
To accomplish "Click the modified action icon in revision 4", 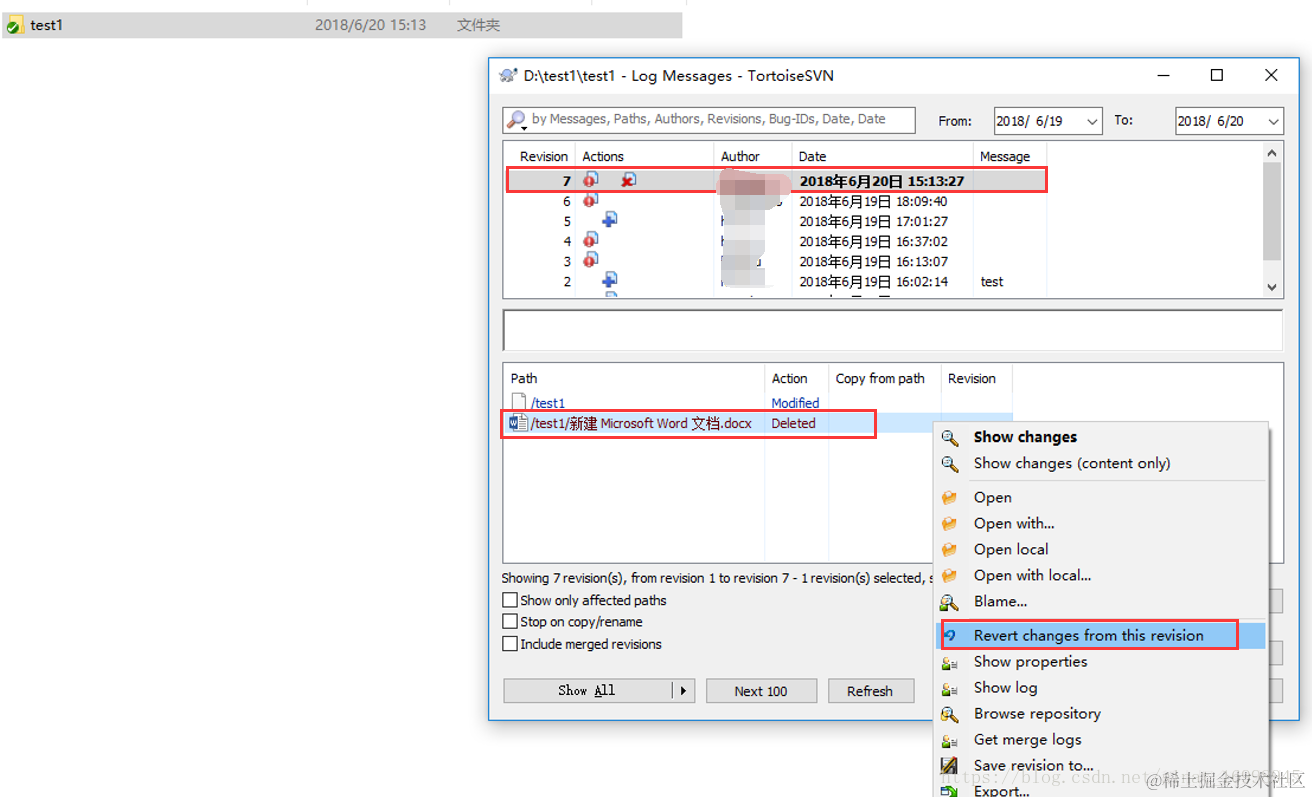I will [x=591, y=240].
